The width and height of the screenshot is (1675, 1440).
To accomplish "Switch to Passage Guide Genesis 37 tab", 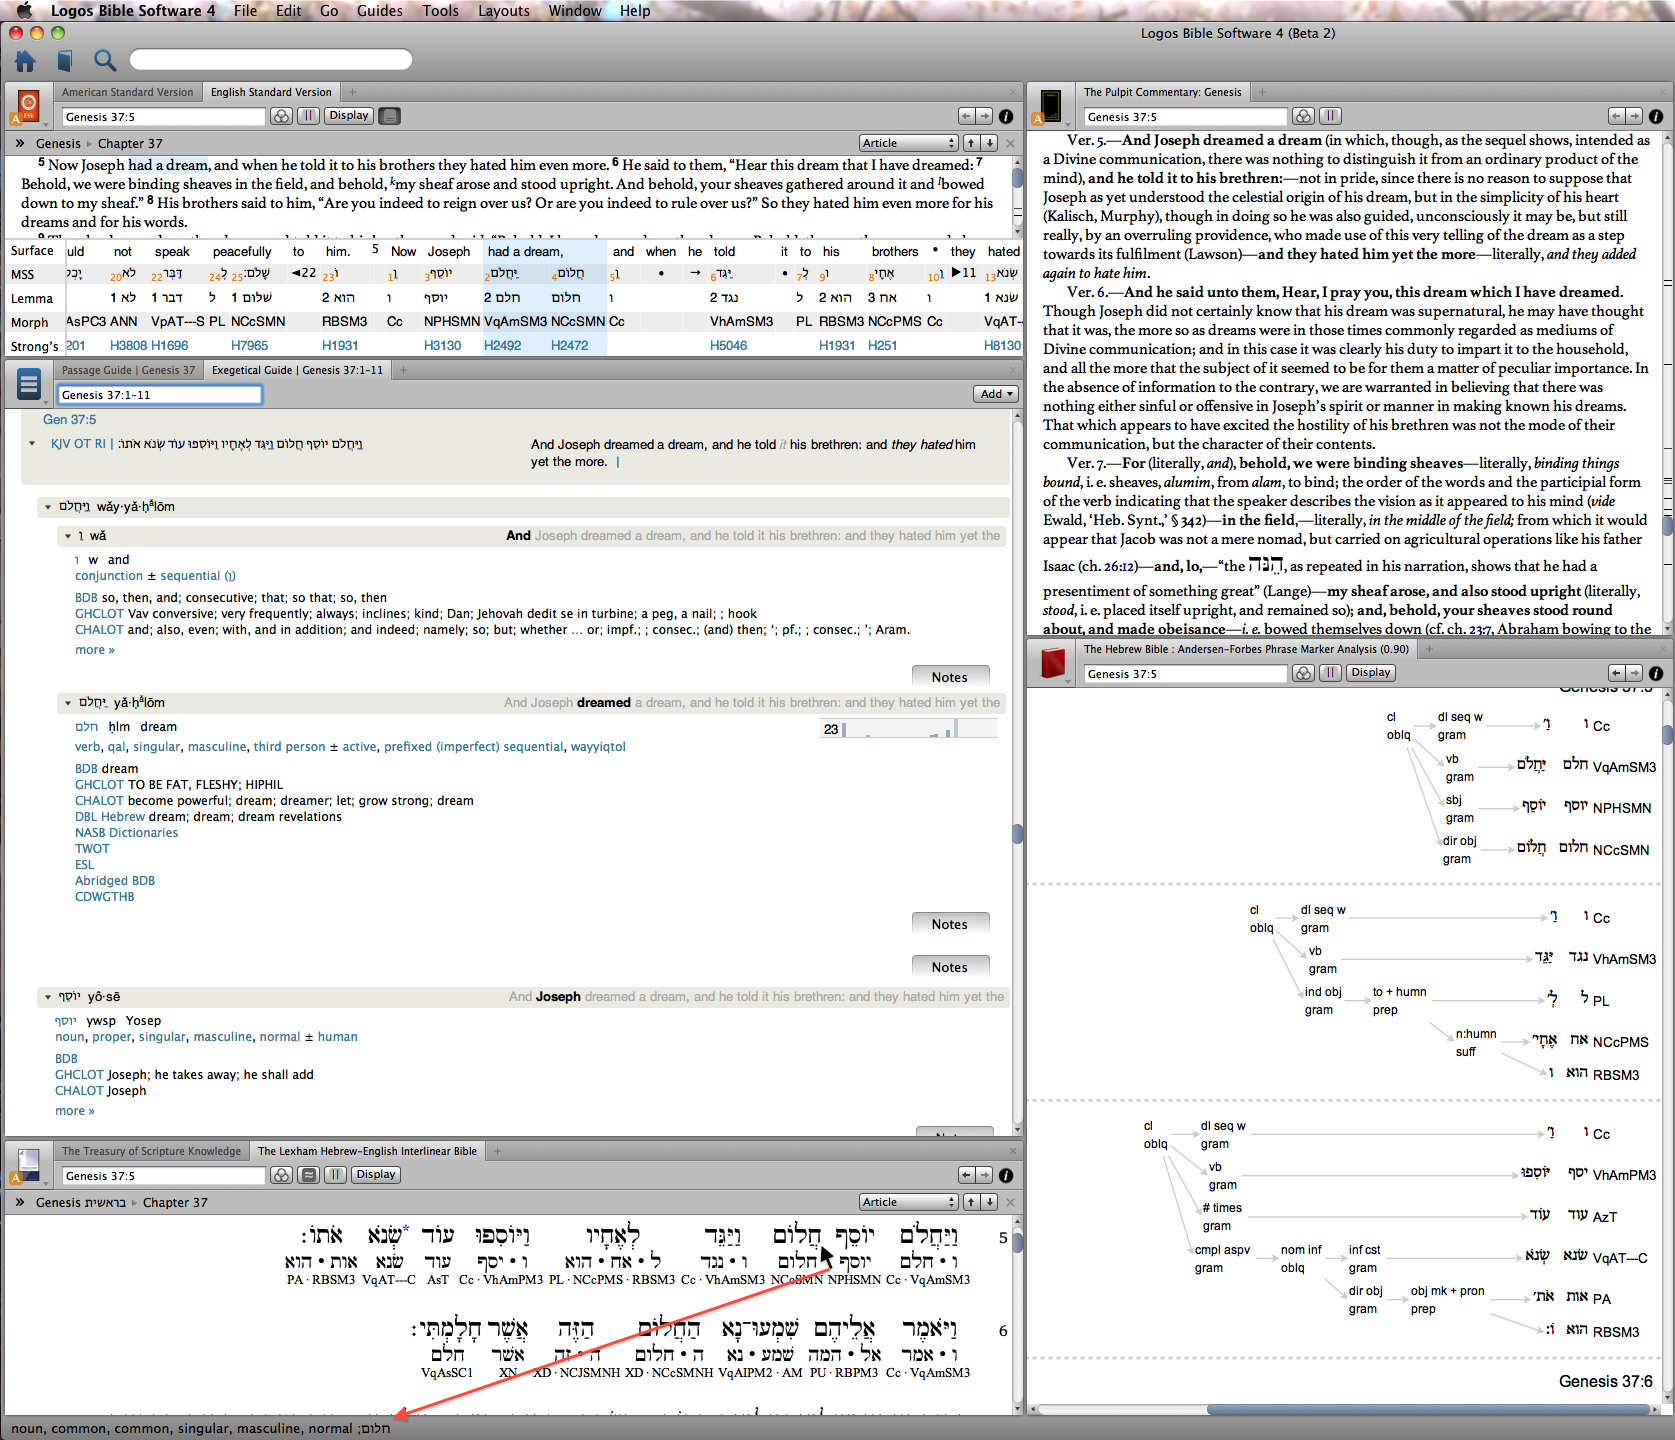I will pos(129,370).
